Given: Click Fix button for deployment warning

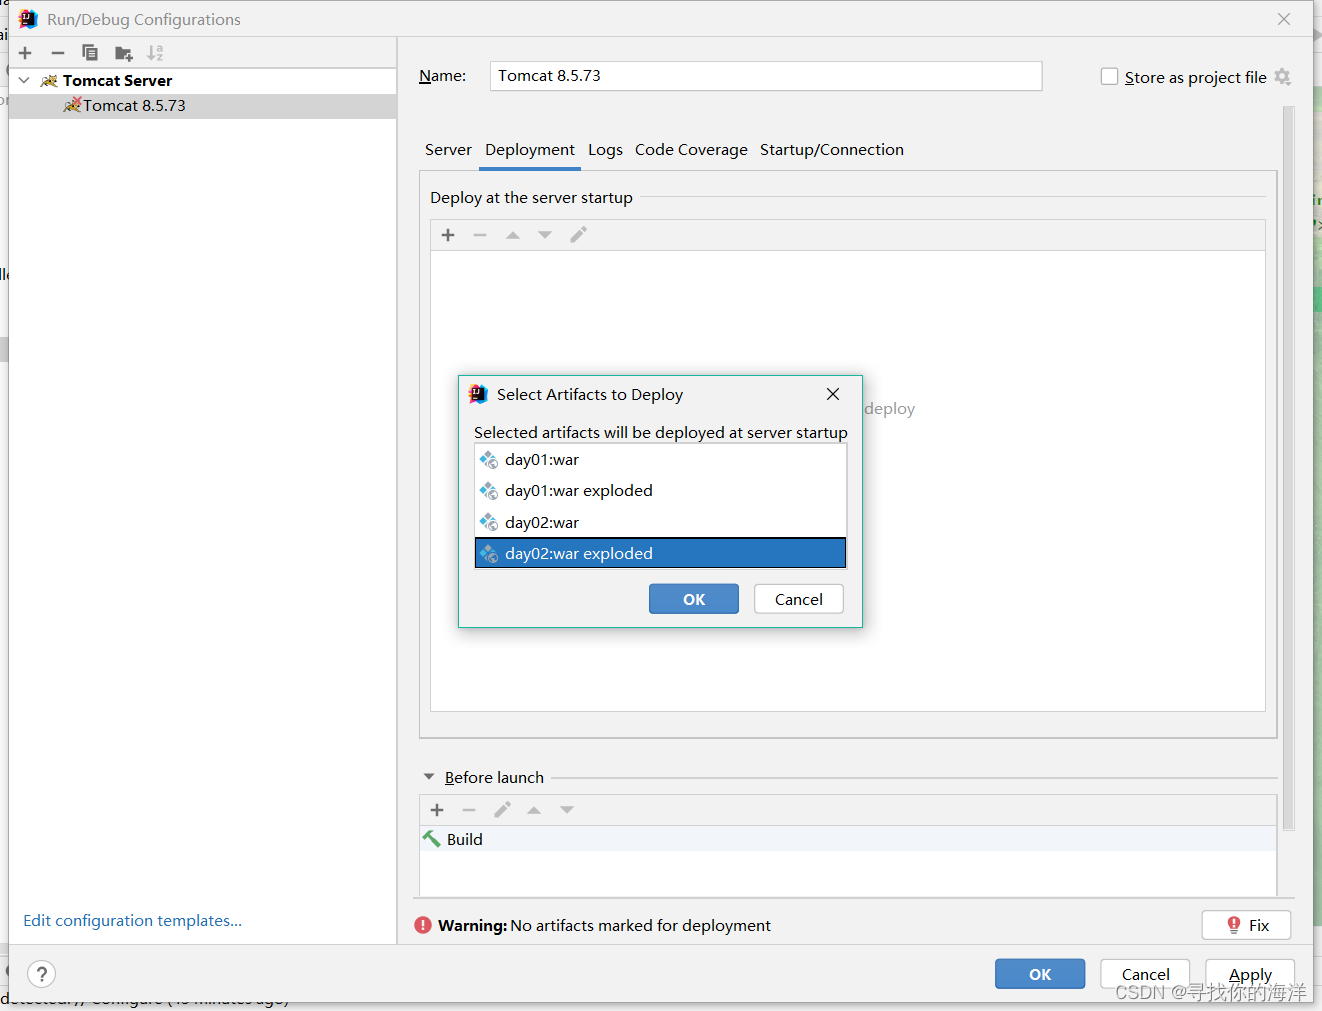Looking at the screenshot, I should click(x=1246, y=925).
